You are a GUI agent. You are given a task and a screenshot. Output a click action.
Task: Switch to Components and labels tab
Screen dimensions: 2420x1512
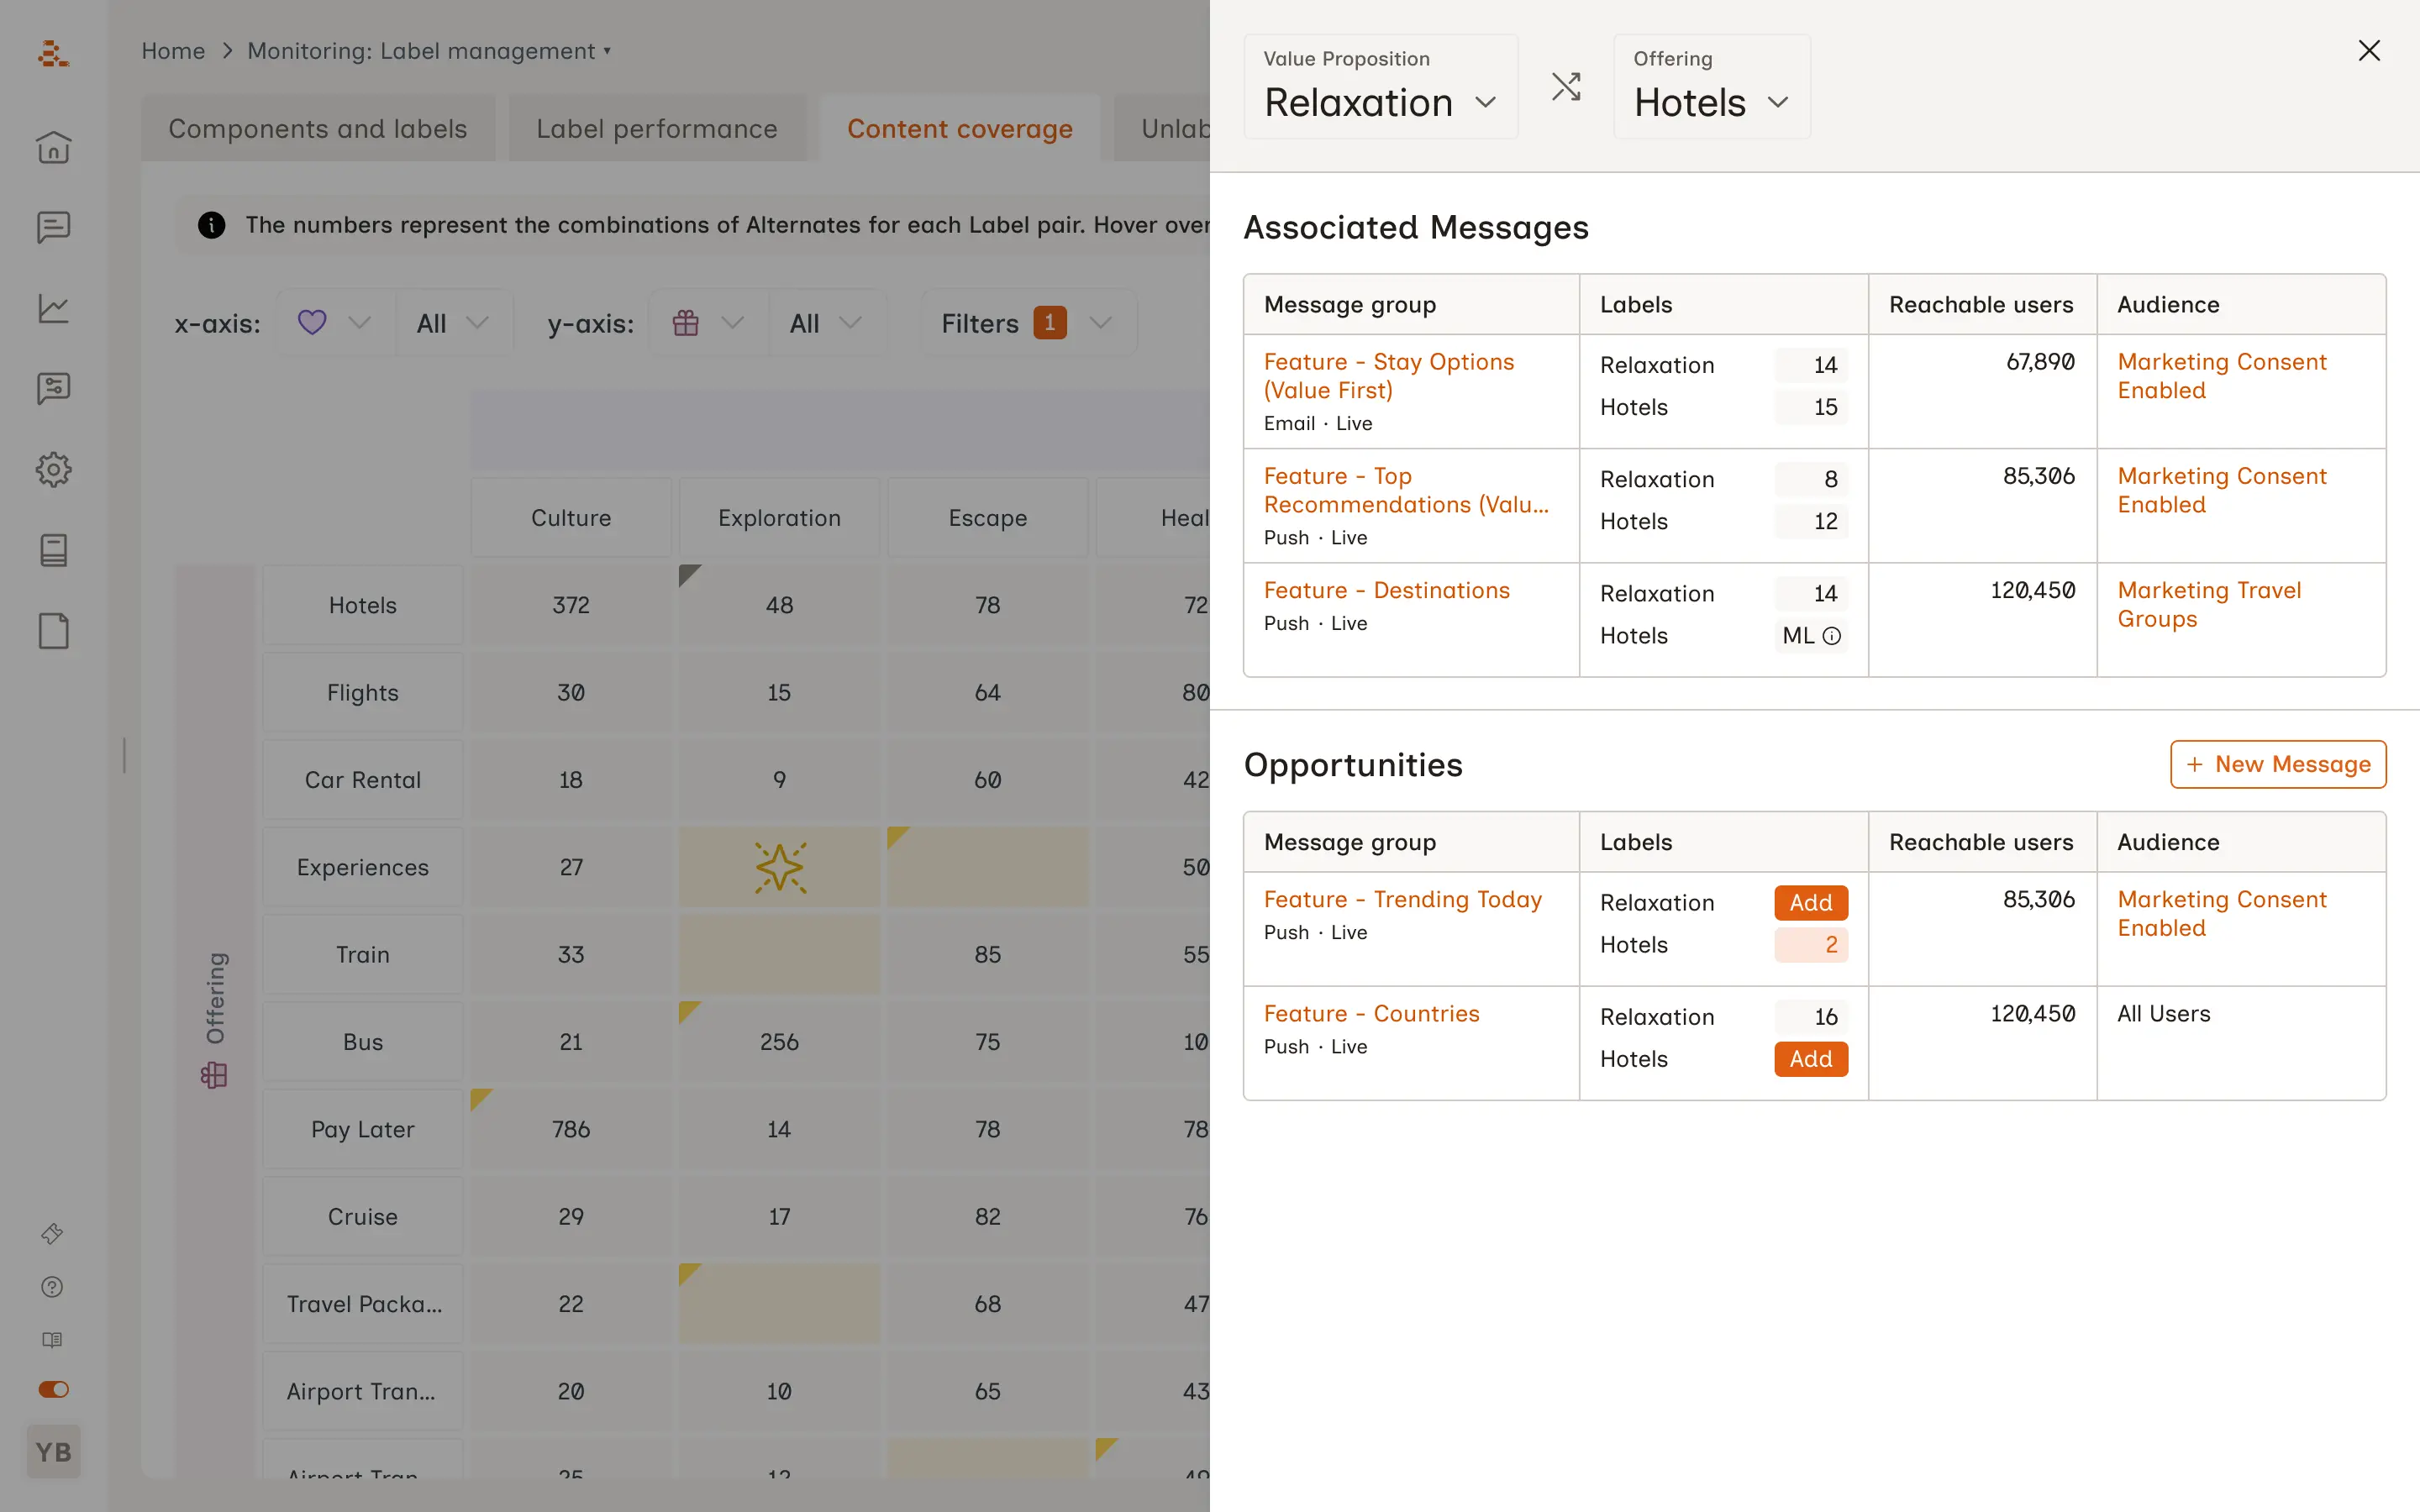coord(317,129)
